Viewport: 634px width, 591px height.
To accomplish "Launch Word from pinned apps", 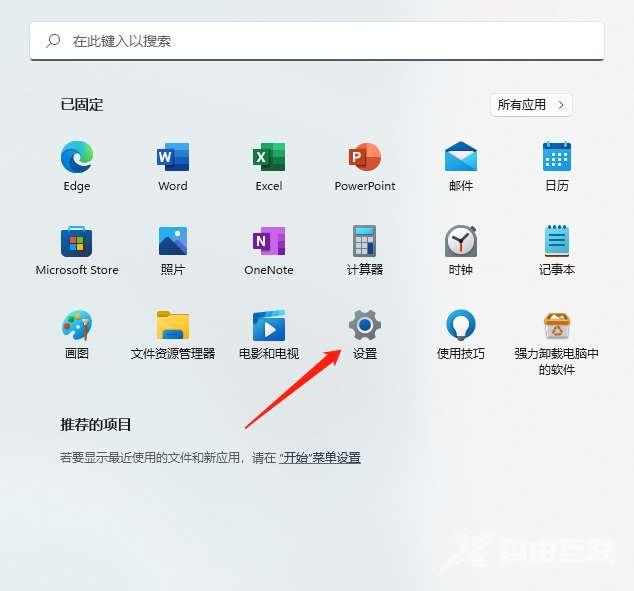I will point(173,157).
